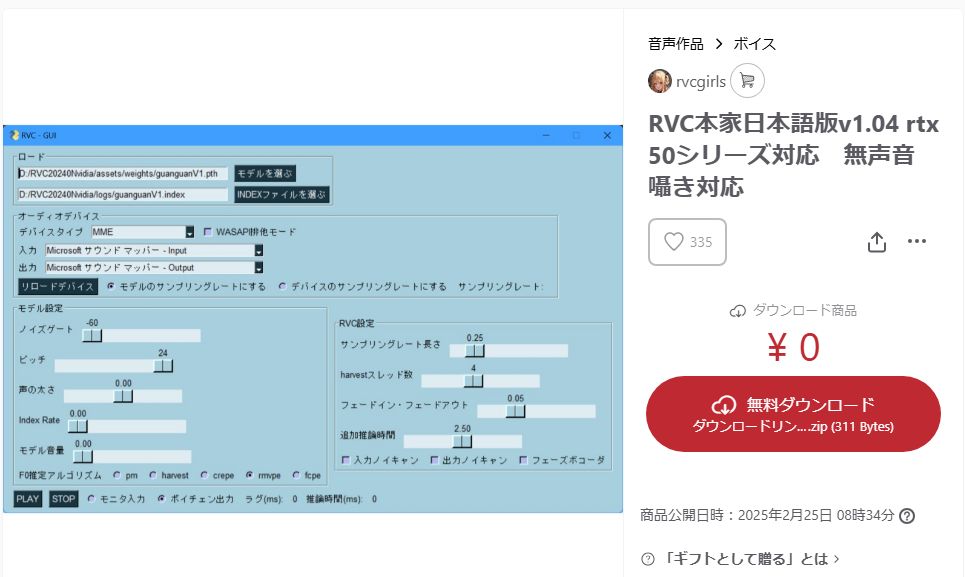Click the 商品公開日時 date text
Screen dimensions: 965x577
pos(767,515)
